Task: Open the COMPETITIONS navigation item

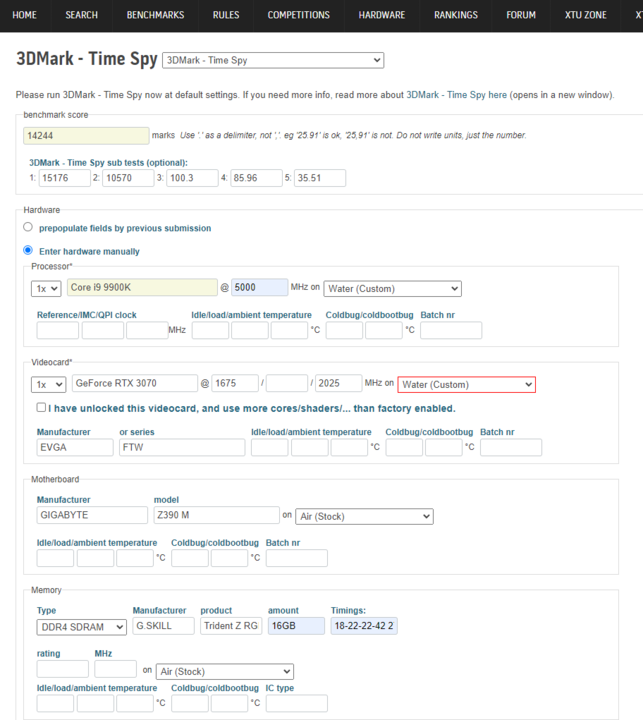Action: 298,15
